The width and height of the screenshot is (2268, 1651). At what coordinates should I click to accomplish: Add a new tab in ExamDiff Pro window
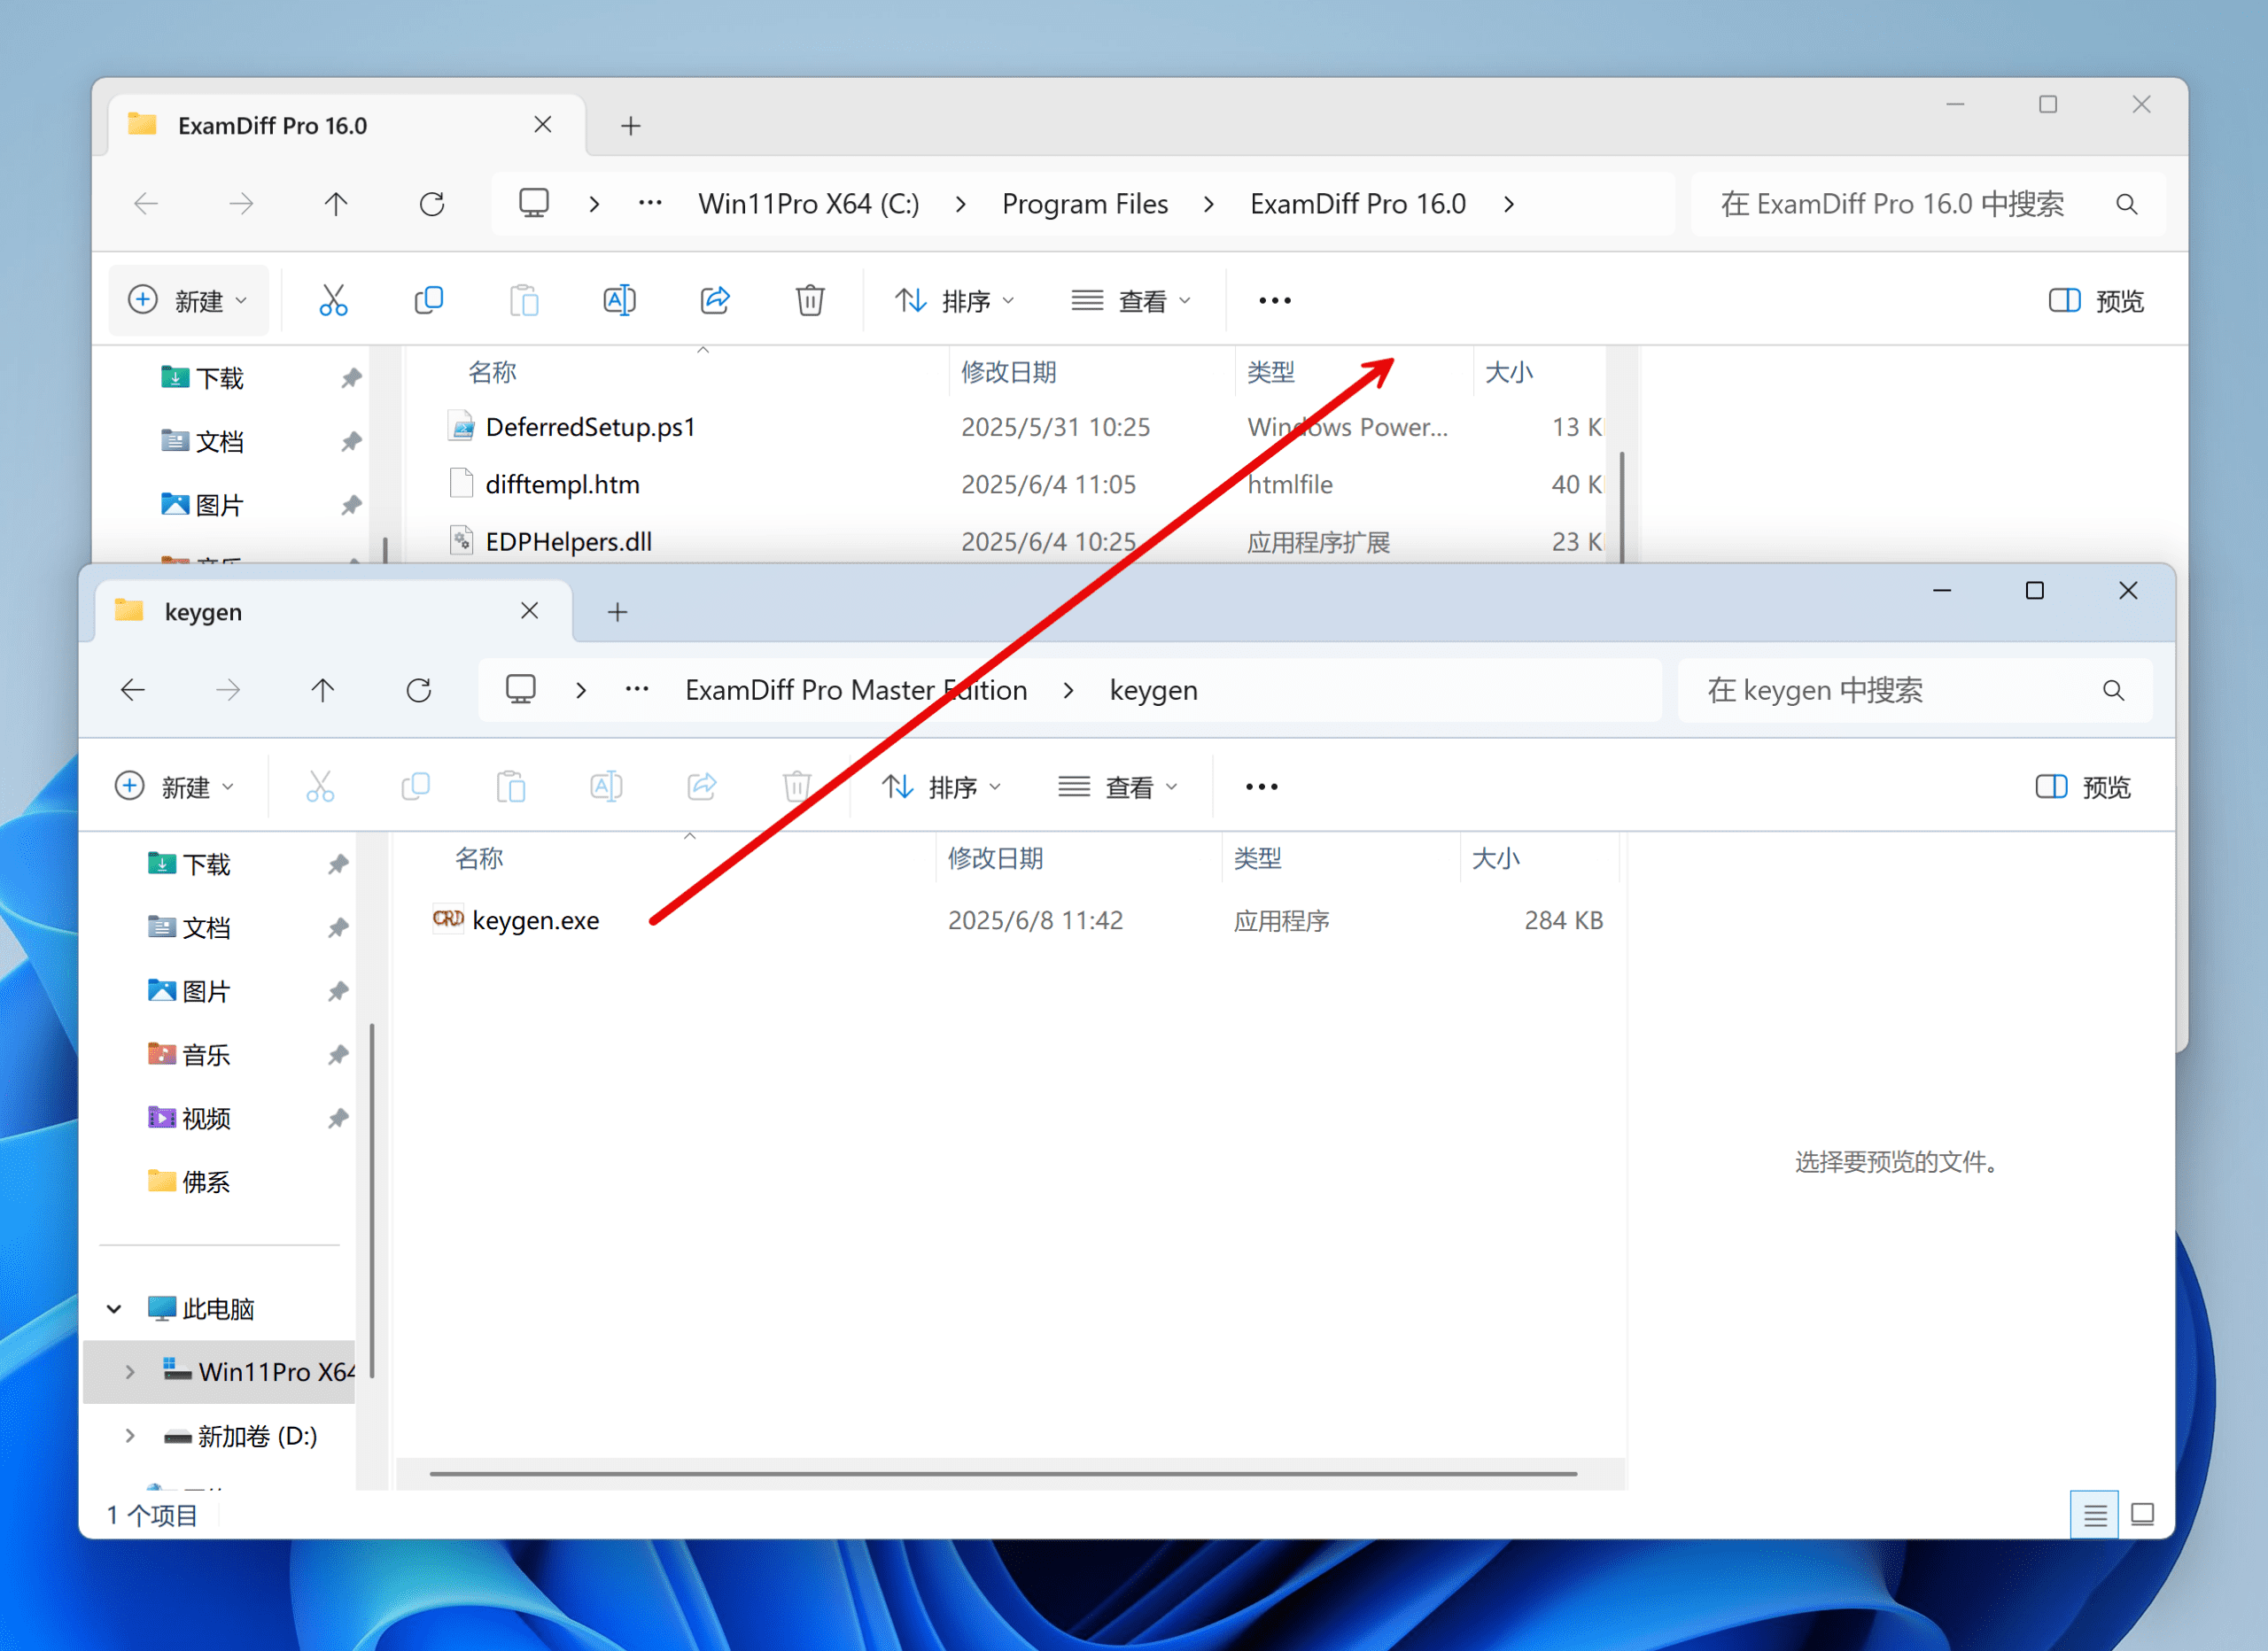pos(630,126)
